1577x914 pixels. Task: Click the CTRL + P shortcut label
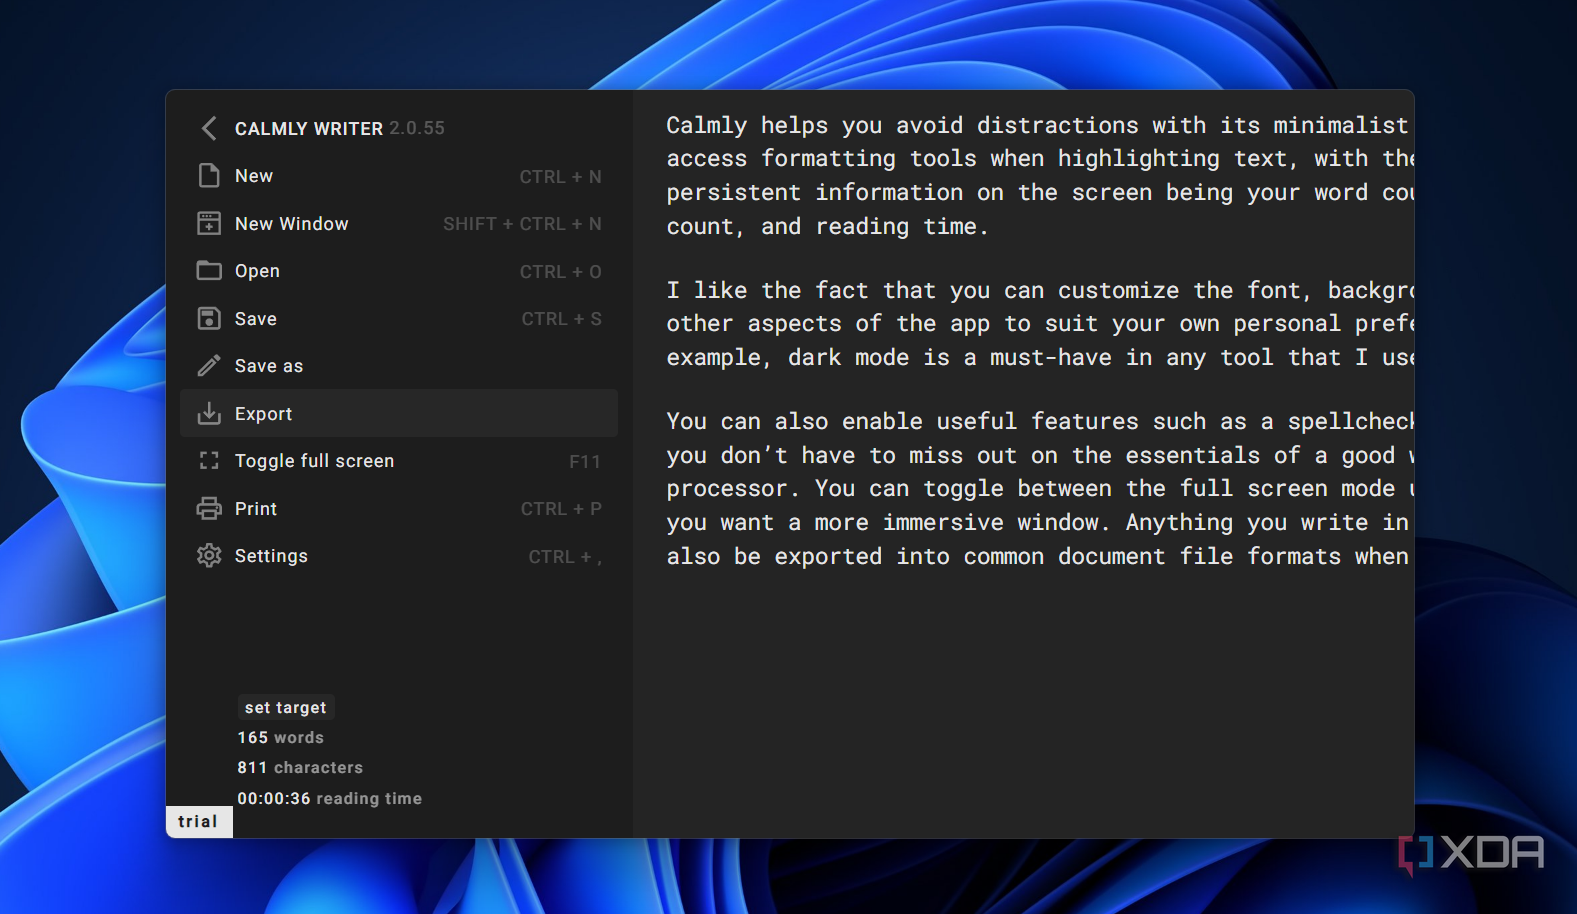[x=562, y=509]
